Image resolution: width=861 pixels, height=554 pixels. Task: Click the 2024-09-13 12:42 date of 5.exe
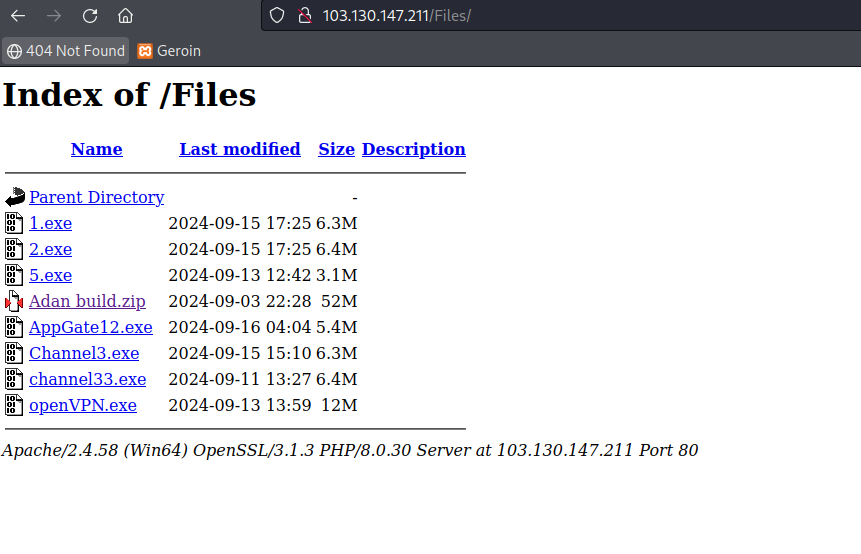coord(240,275)
